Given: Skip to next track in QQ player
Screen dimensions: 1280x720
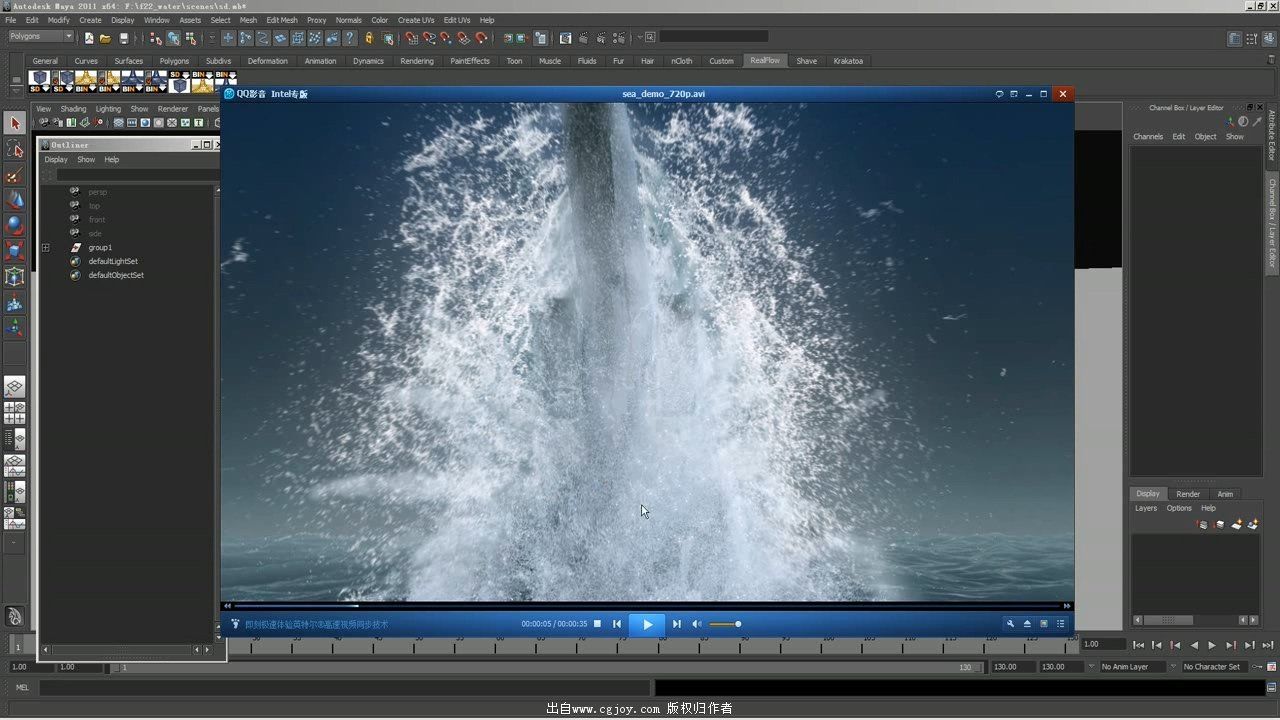Looking at the screenshot, I should coord(676,624).
